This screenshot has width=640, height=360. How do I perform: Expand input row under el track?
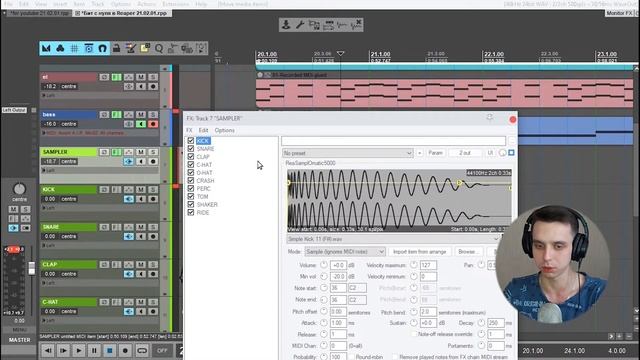tap(44, 96)
